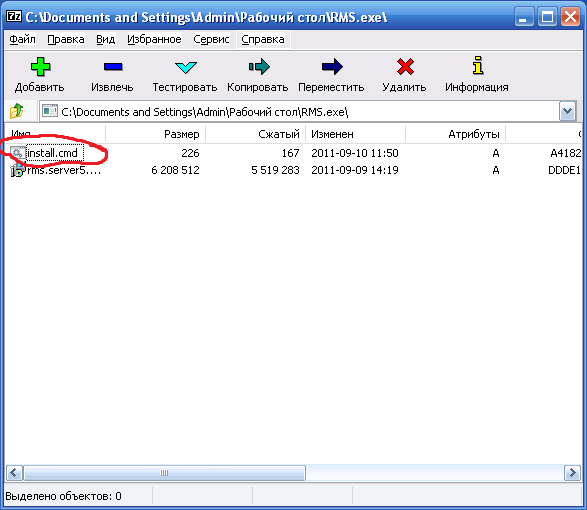Select the install.cmd file
Viewport: 587px width, 510px height.
pos(52,153)
